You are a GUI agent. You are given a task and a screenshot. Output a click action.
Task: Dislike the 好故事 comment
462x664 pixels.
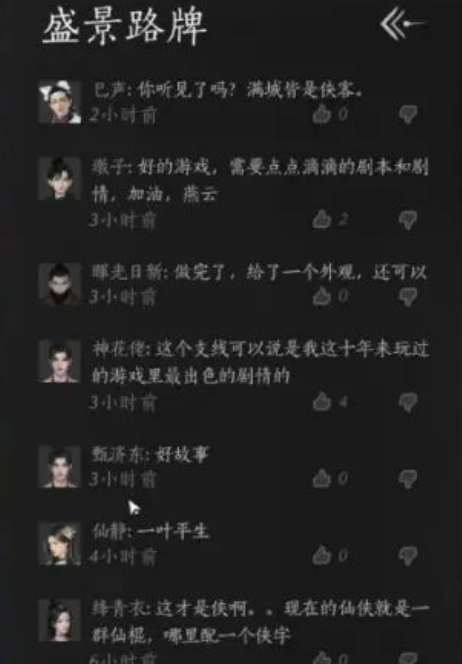click(x=407, y=479)
